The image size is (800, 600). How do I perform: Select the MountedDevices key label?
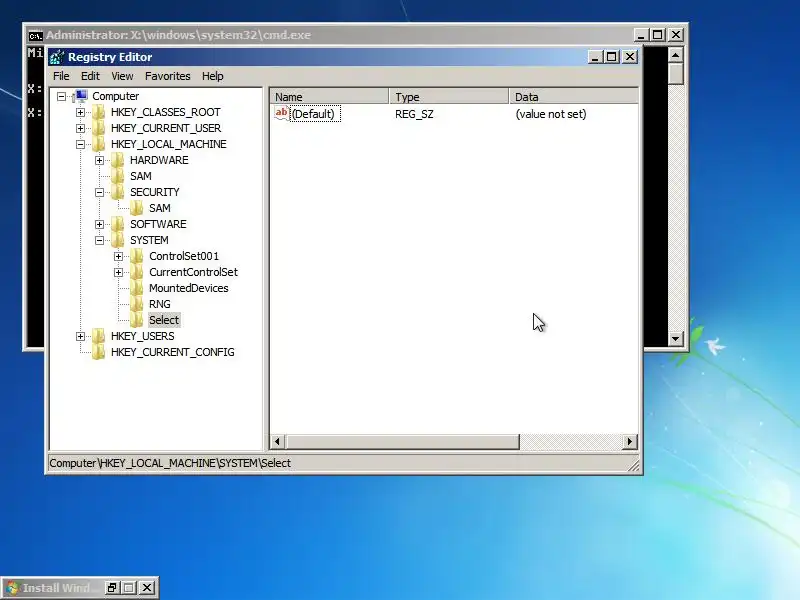(189, 288)
